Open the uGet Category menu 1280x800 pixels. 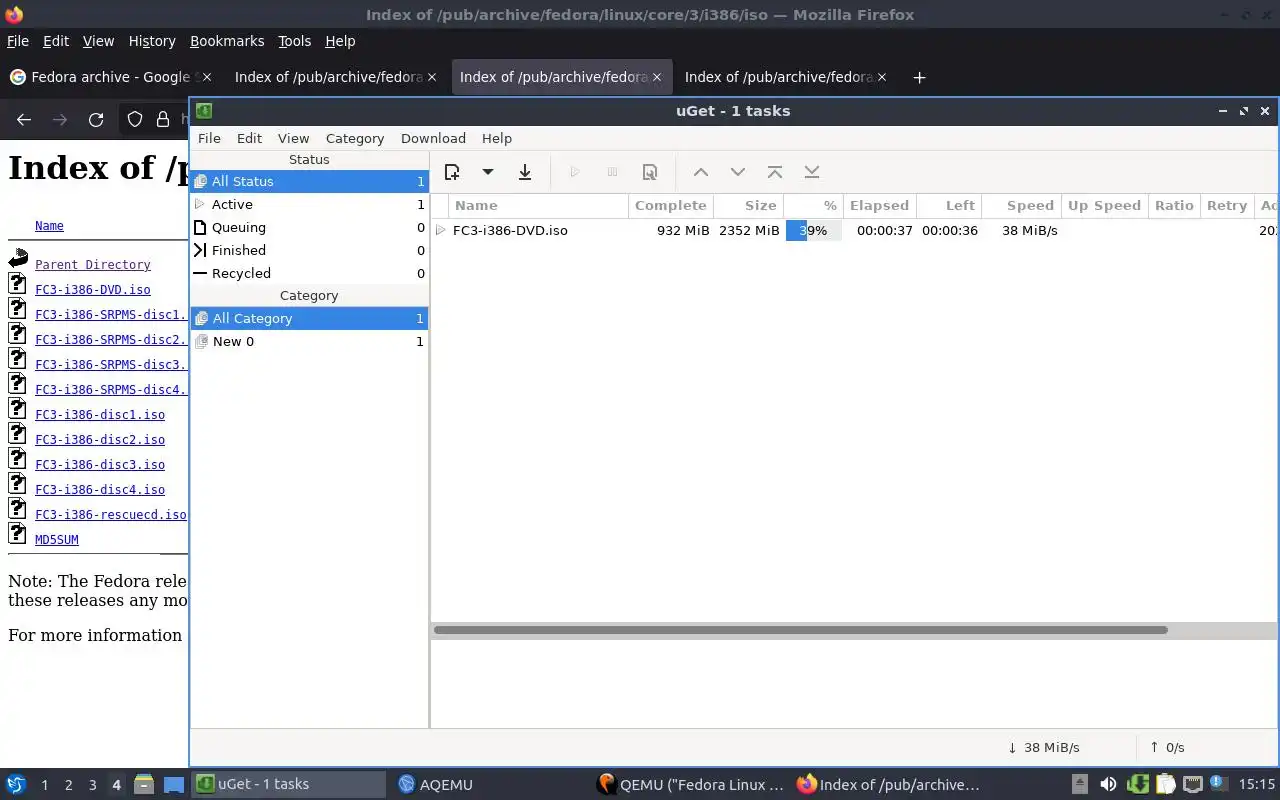pos(355,138)
